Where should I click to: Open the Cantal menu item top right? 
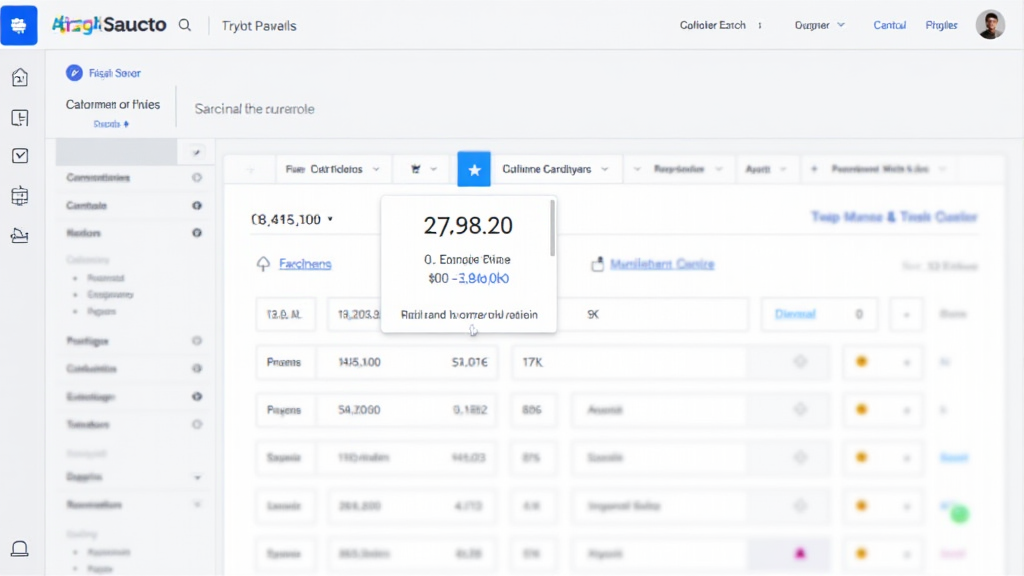coord(889,24)
